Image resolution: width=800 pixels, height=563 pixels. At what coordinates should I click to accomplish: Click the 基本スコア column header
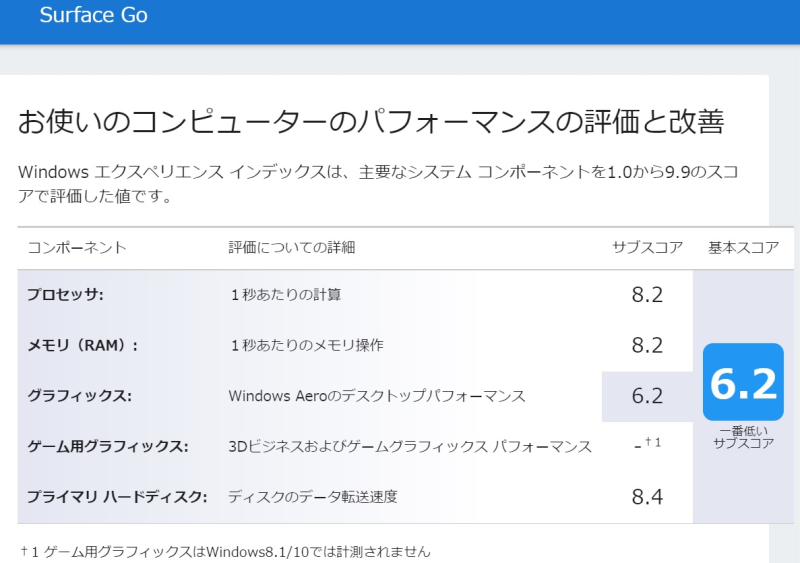[743, 248]
